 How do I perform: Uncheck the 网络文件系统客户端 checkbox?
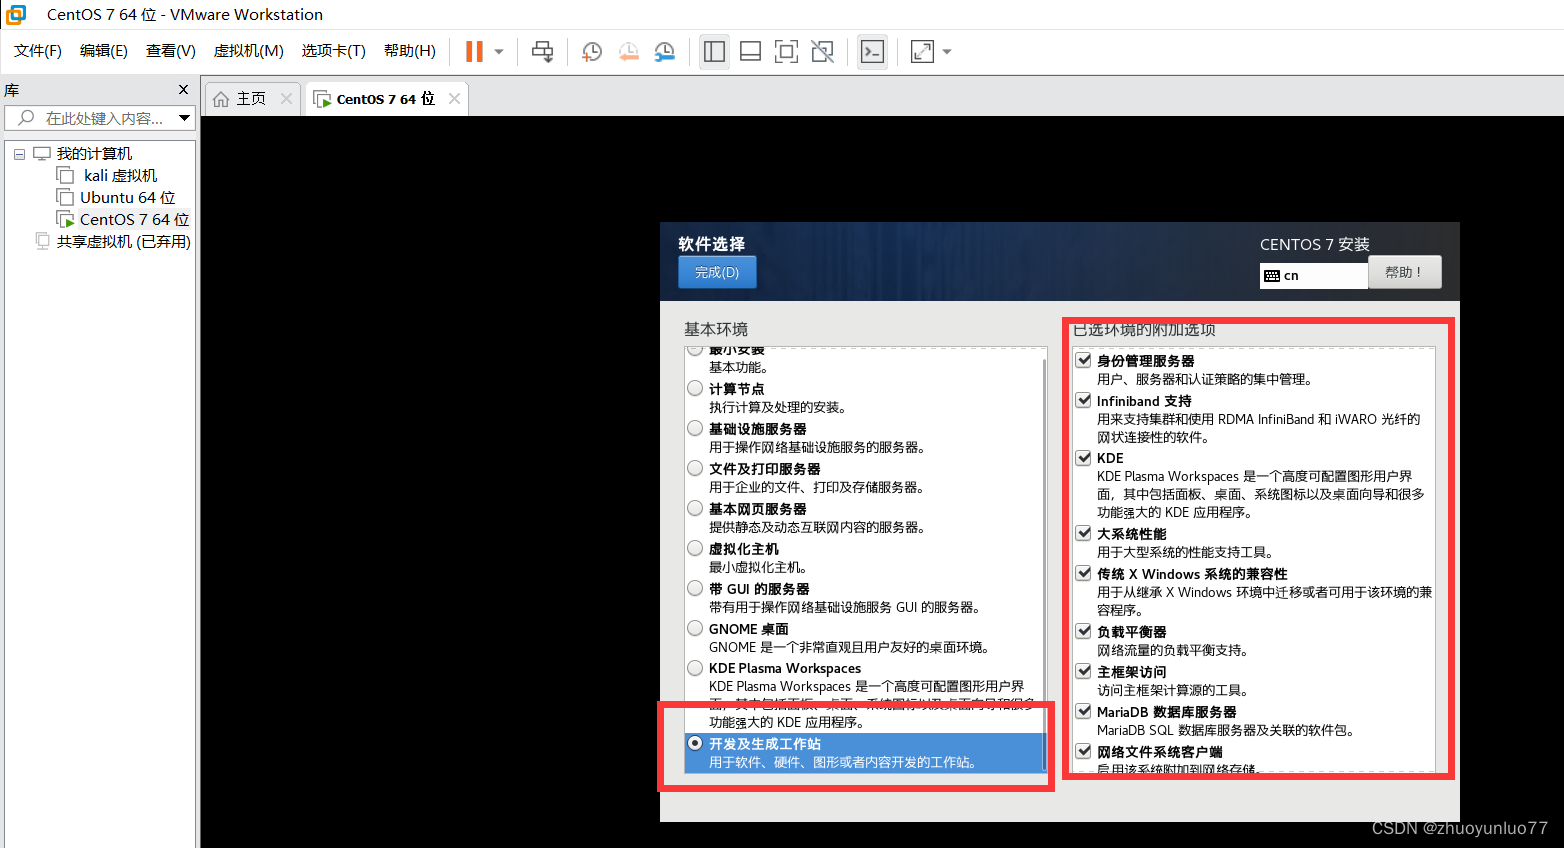1083,751
